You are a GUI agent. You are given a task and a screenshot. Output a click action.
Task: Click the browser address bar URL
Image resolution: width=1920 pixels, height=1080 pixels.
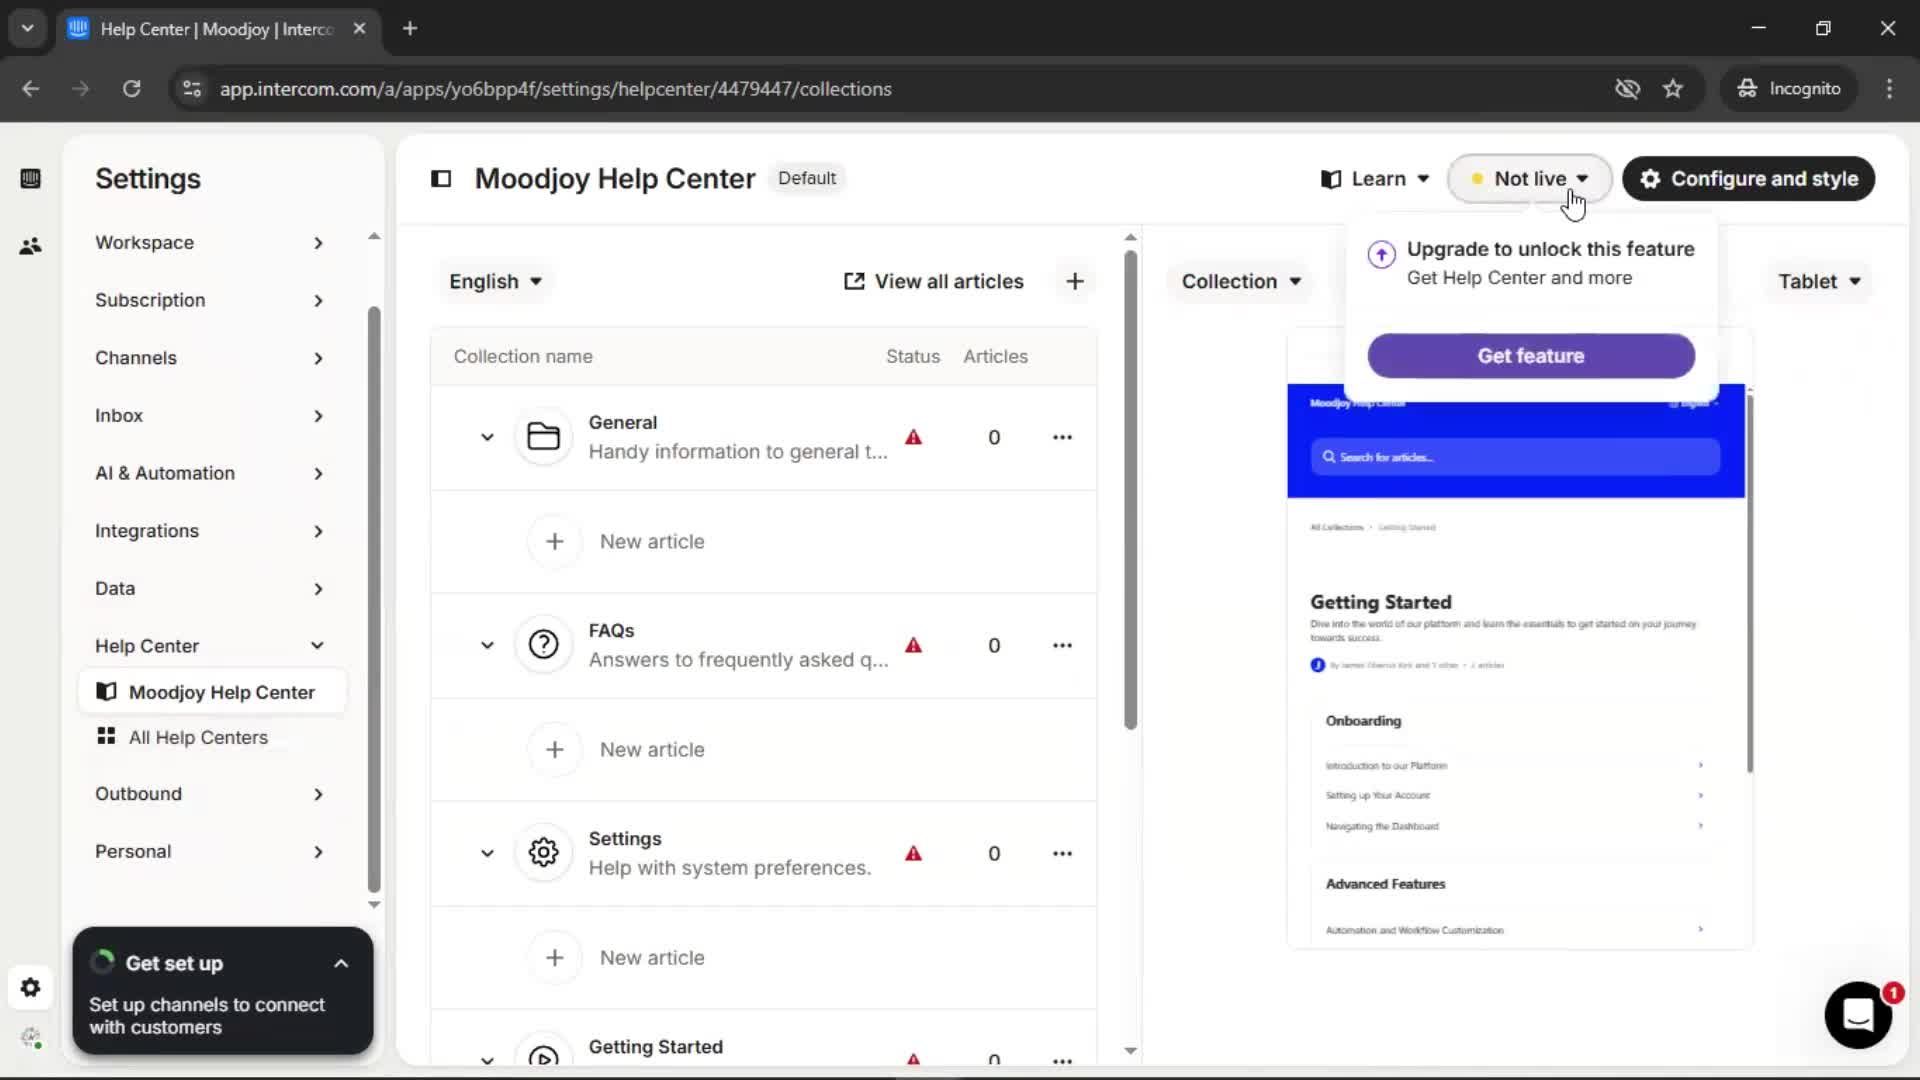coord(555,89)
